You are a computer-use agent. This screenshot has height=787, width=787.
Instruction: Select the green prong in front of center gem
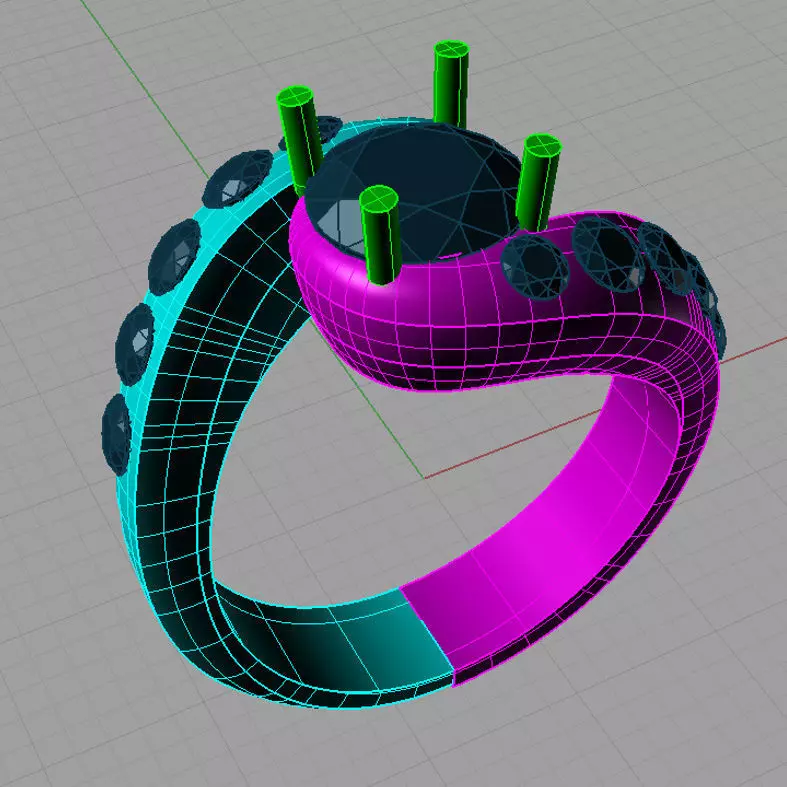[380, 235]
